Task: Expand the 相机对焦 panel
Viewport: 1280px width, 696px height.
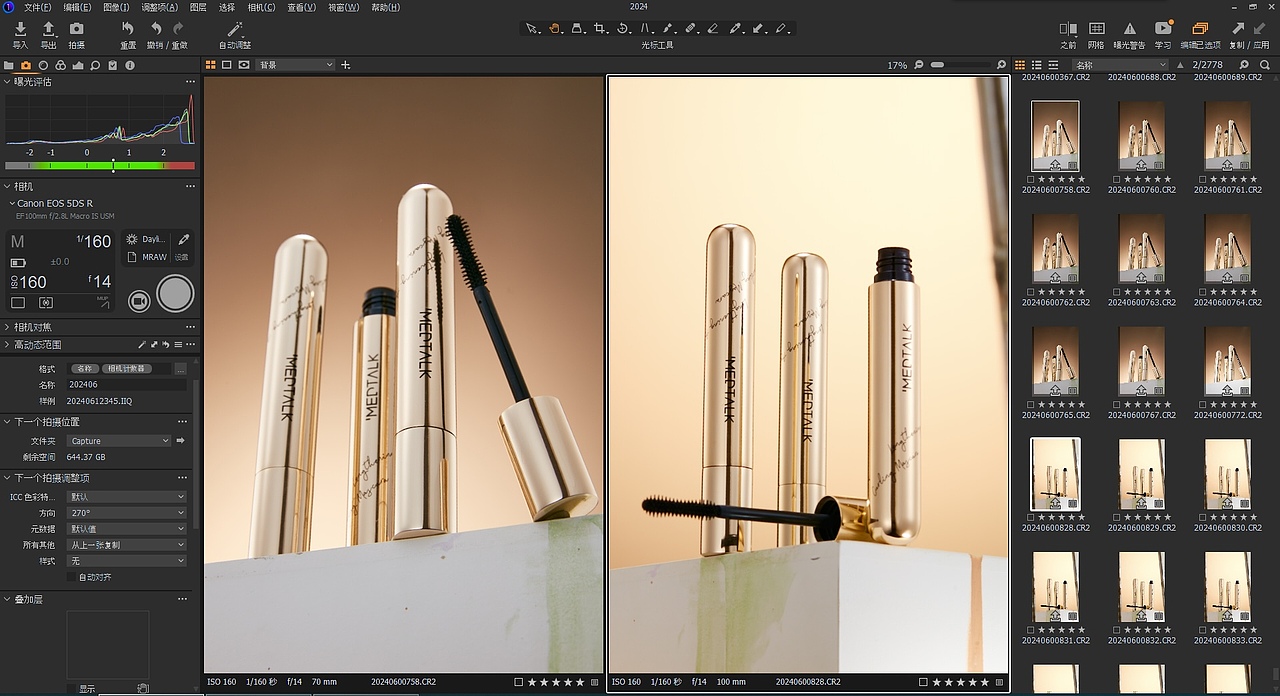Action: click(x=8, y=327)
